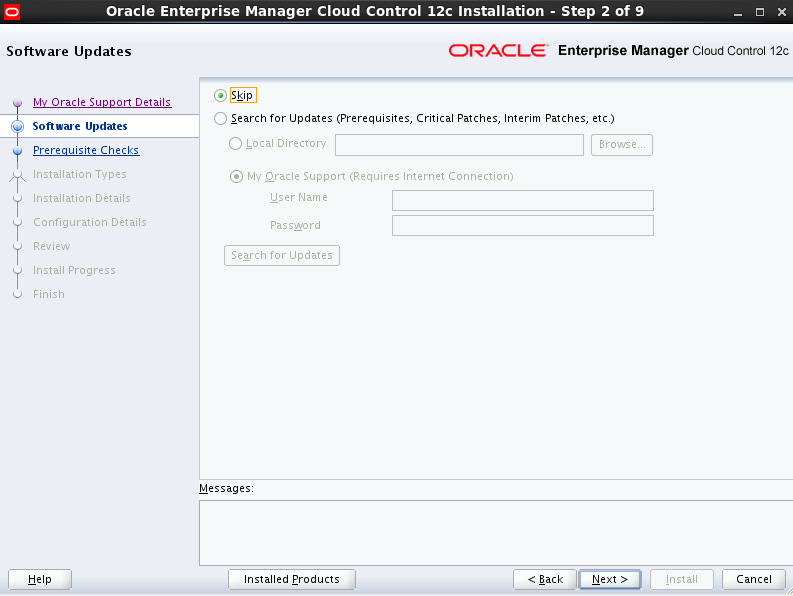Open the Installed Products dialog
This screenshot has width=793, height=596.
tap(292, 579)
